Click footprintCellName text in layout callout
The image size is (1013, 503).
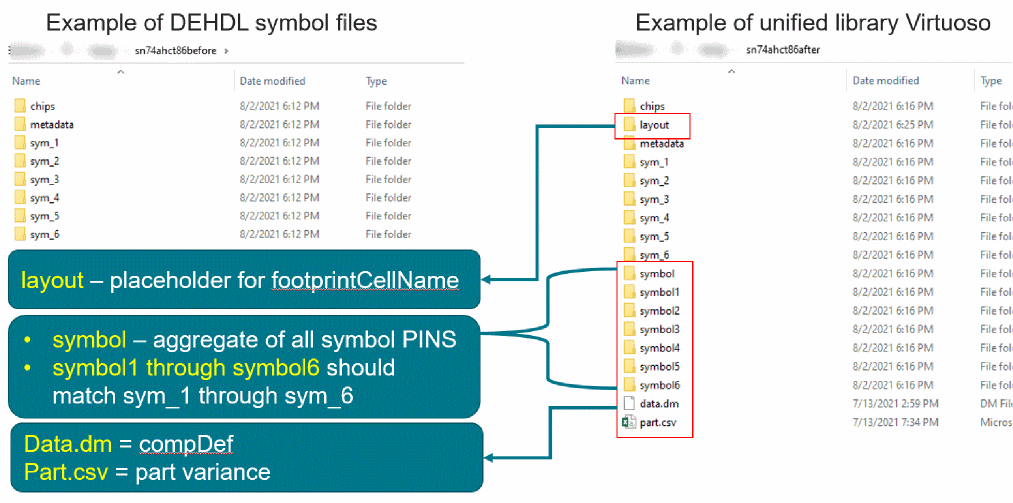(x=365, y=280)
